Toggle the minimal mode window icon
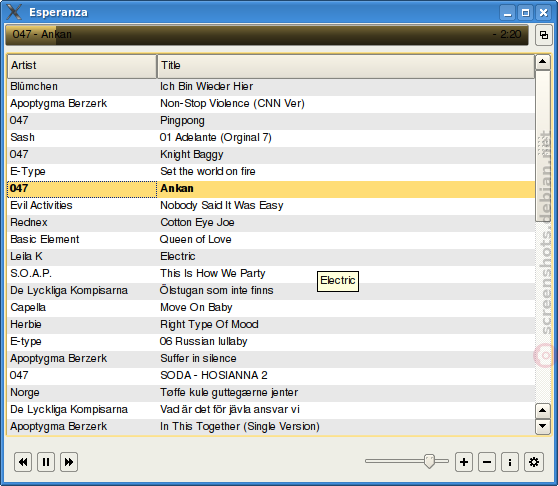This screenshot has height=486, width=558. pyautogui.click(x=544, y=35)
